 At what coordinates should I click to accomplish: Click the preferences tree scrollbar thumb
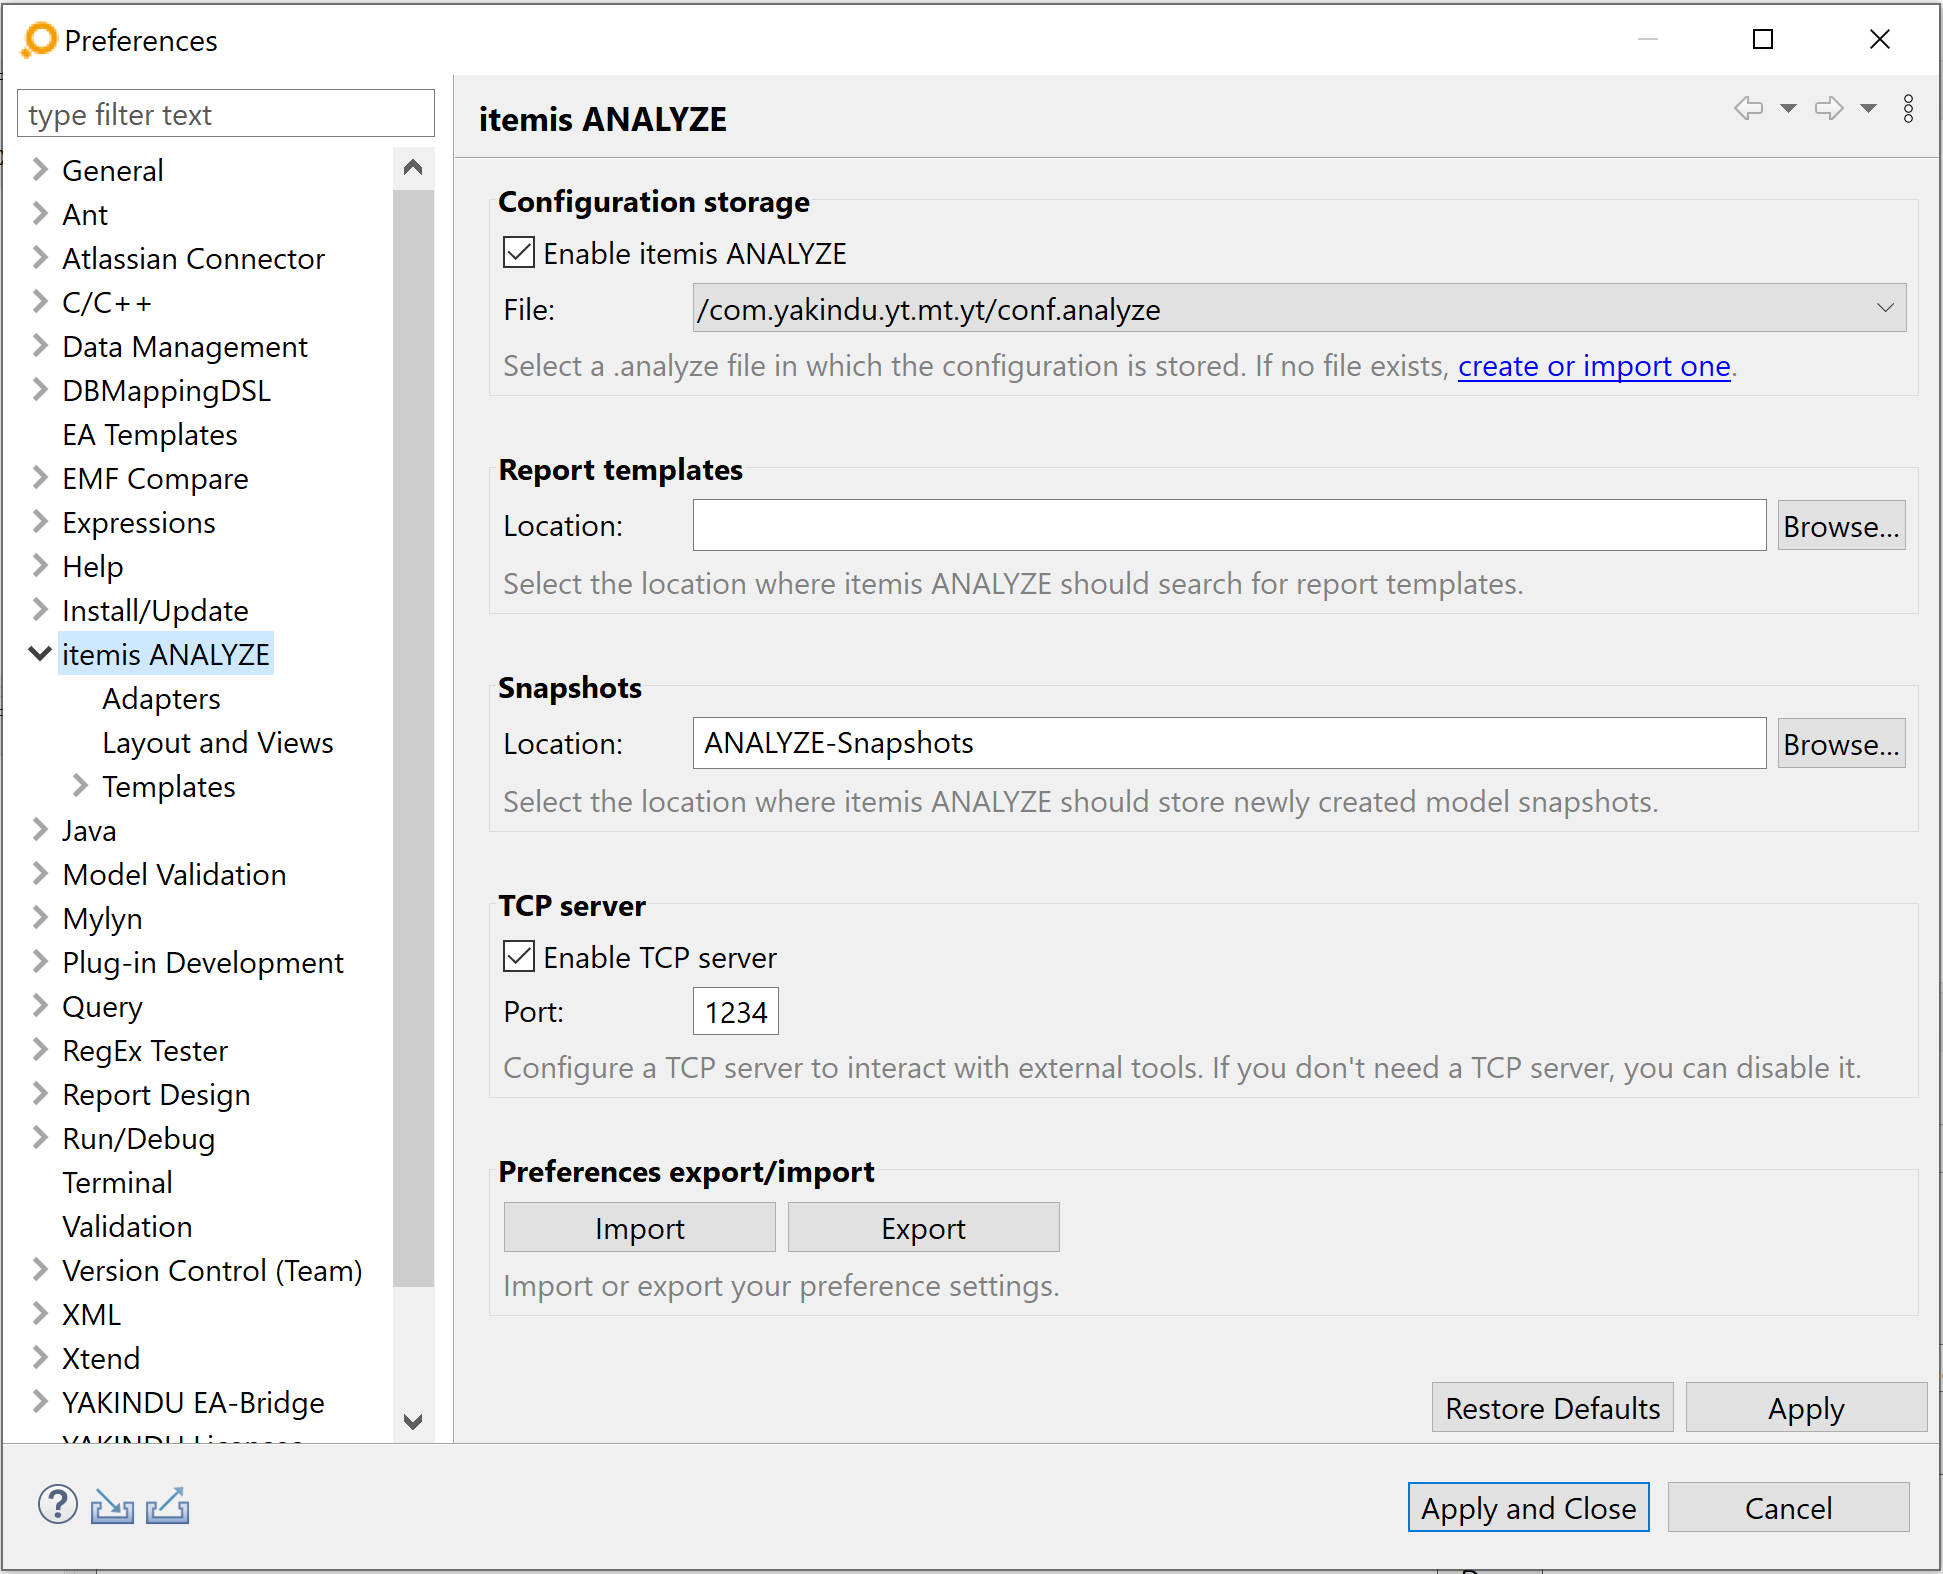[x=413, y=737]
